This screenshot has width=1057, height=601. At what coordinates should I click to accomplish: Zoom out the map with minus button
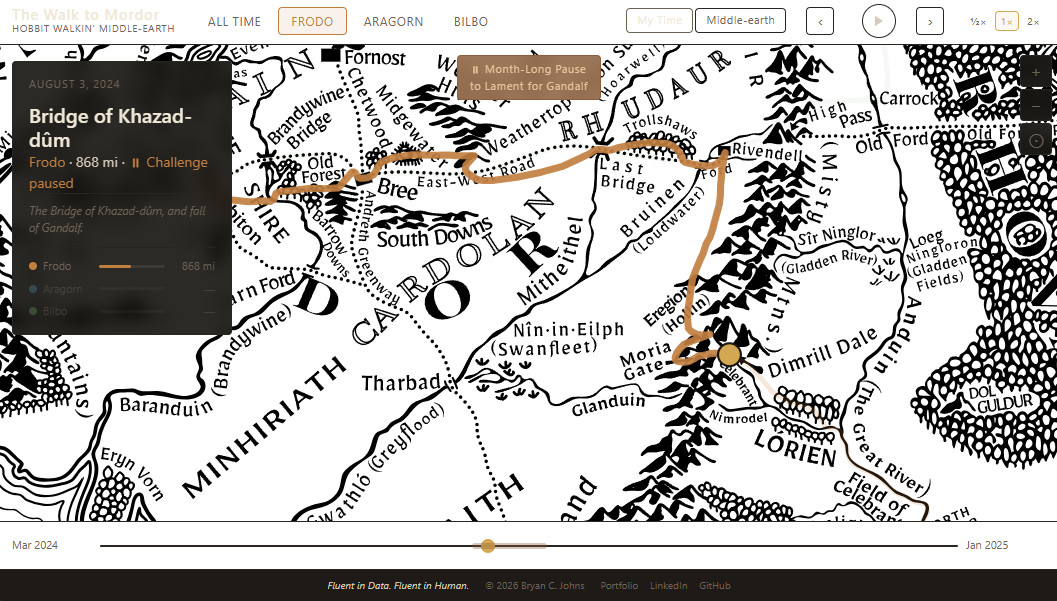[x=1036, y=106]
